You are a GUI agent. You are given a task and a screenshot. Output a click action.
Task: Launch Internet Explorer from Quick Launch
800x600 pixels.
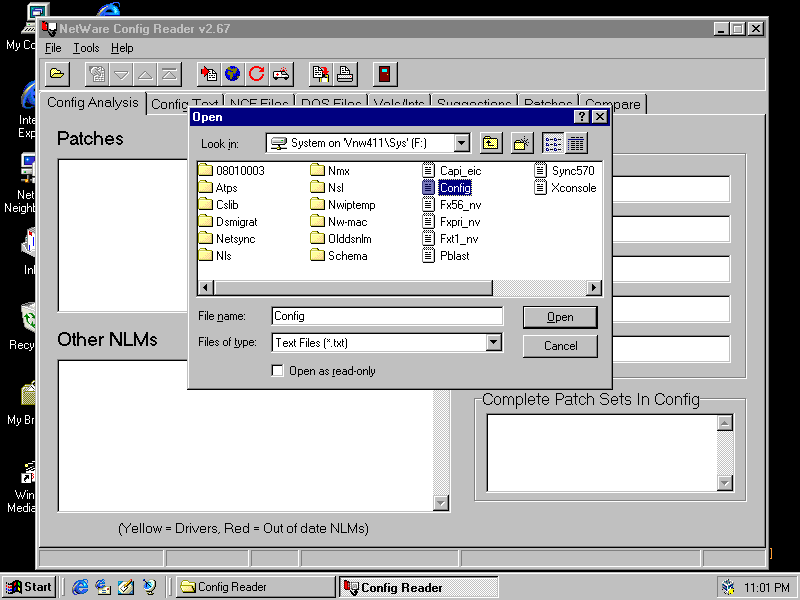[x=80, y=587]
